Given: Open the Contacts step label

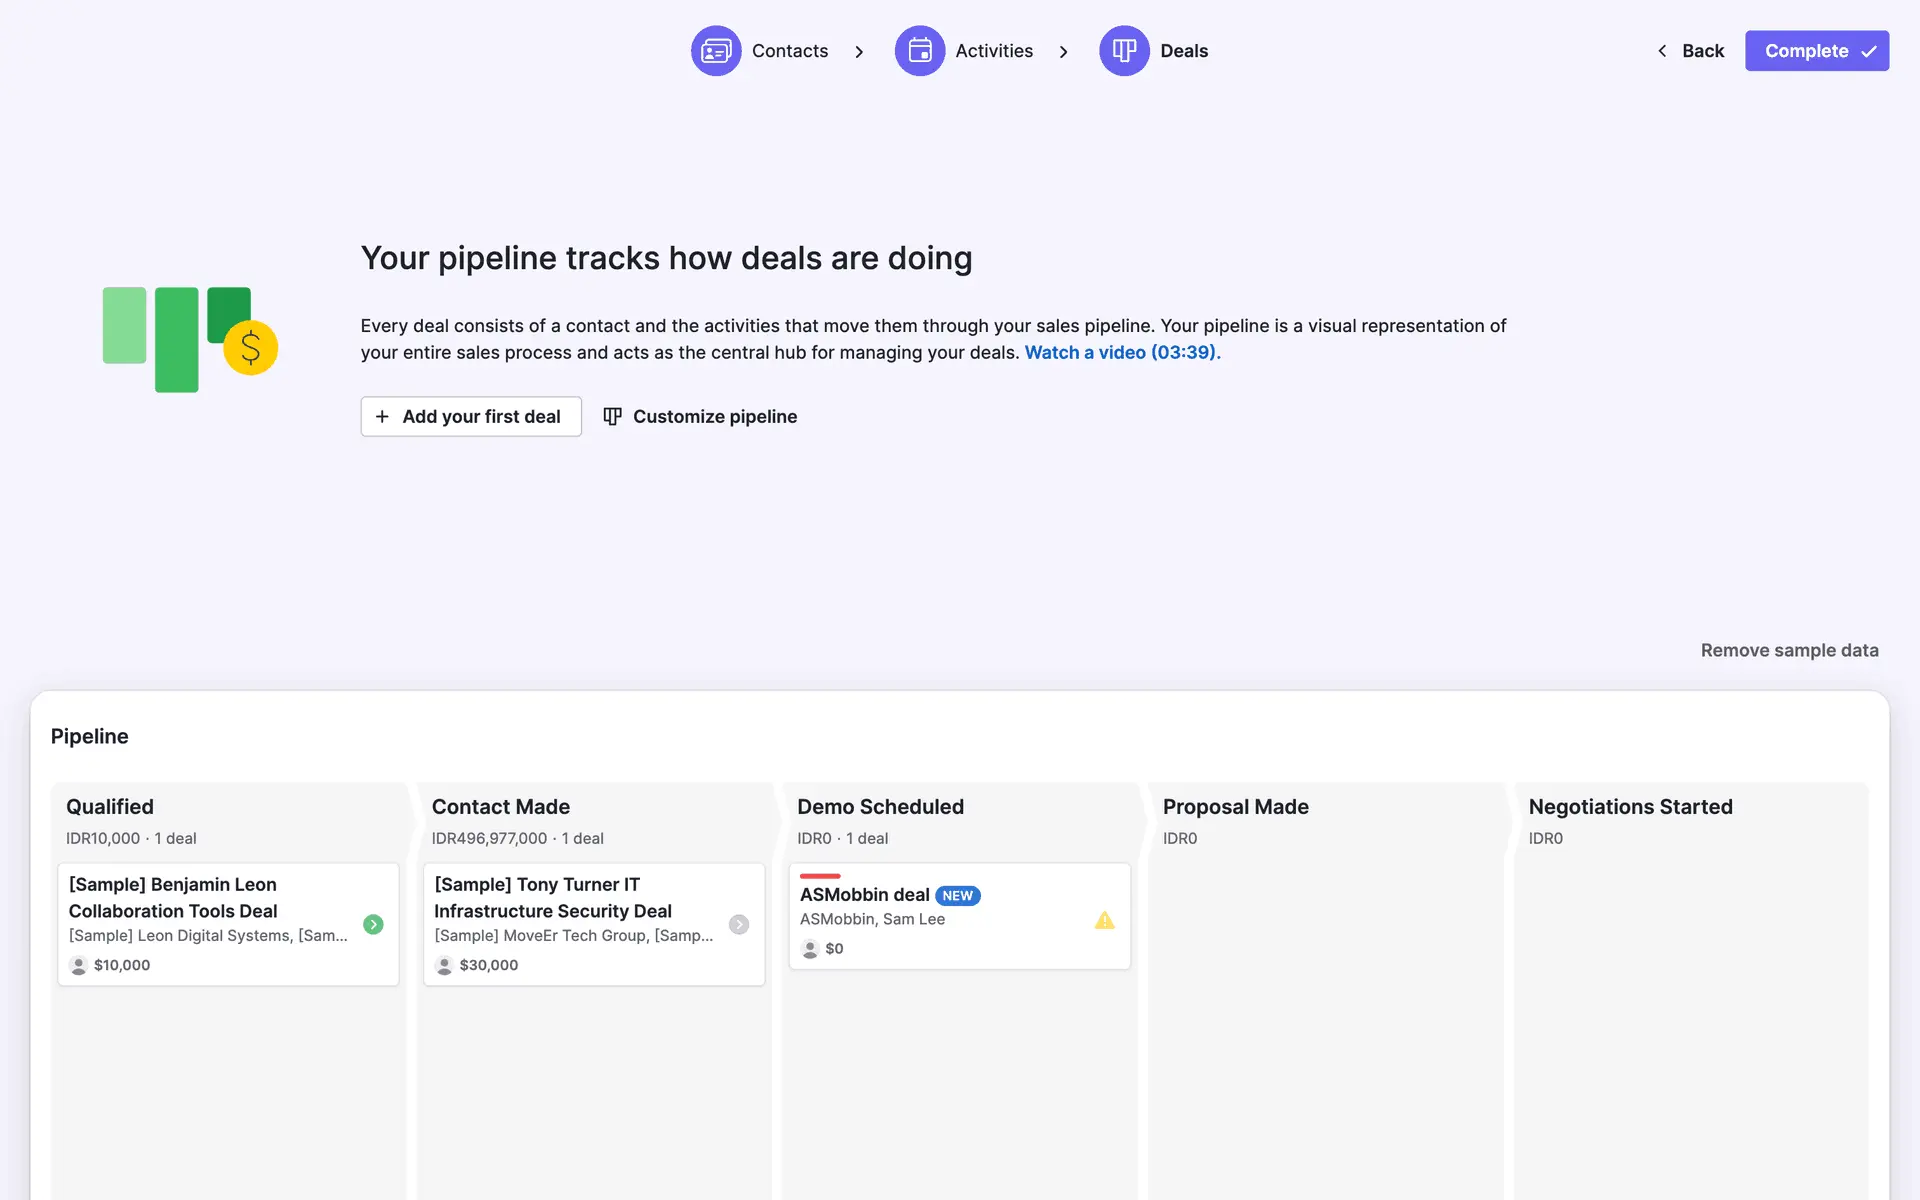Looking at the screenshot, I should click(x=789, y=51).
